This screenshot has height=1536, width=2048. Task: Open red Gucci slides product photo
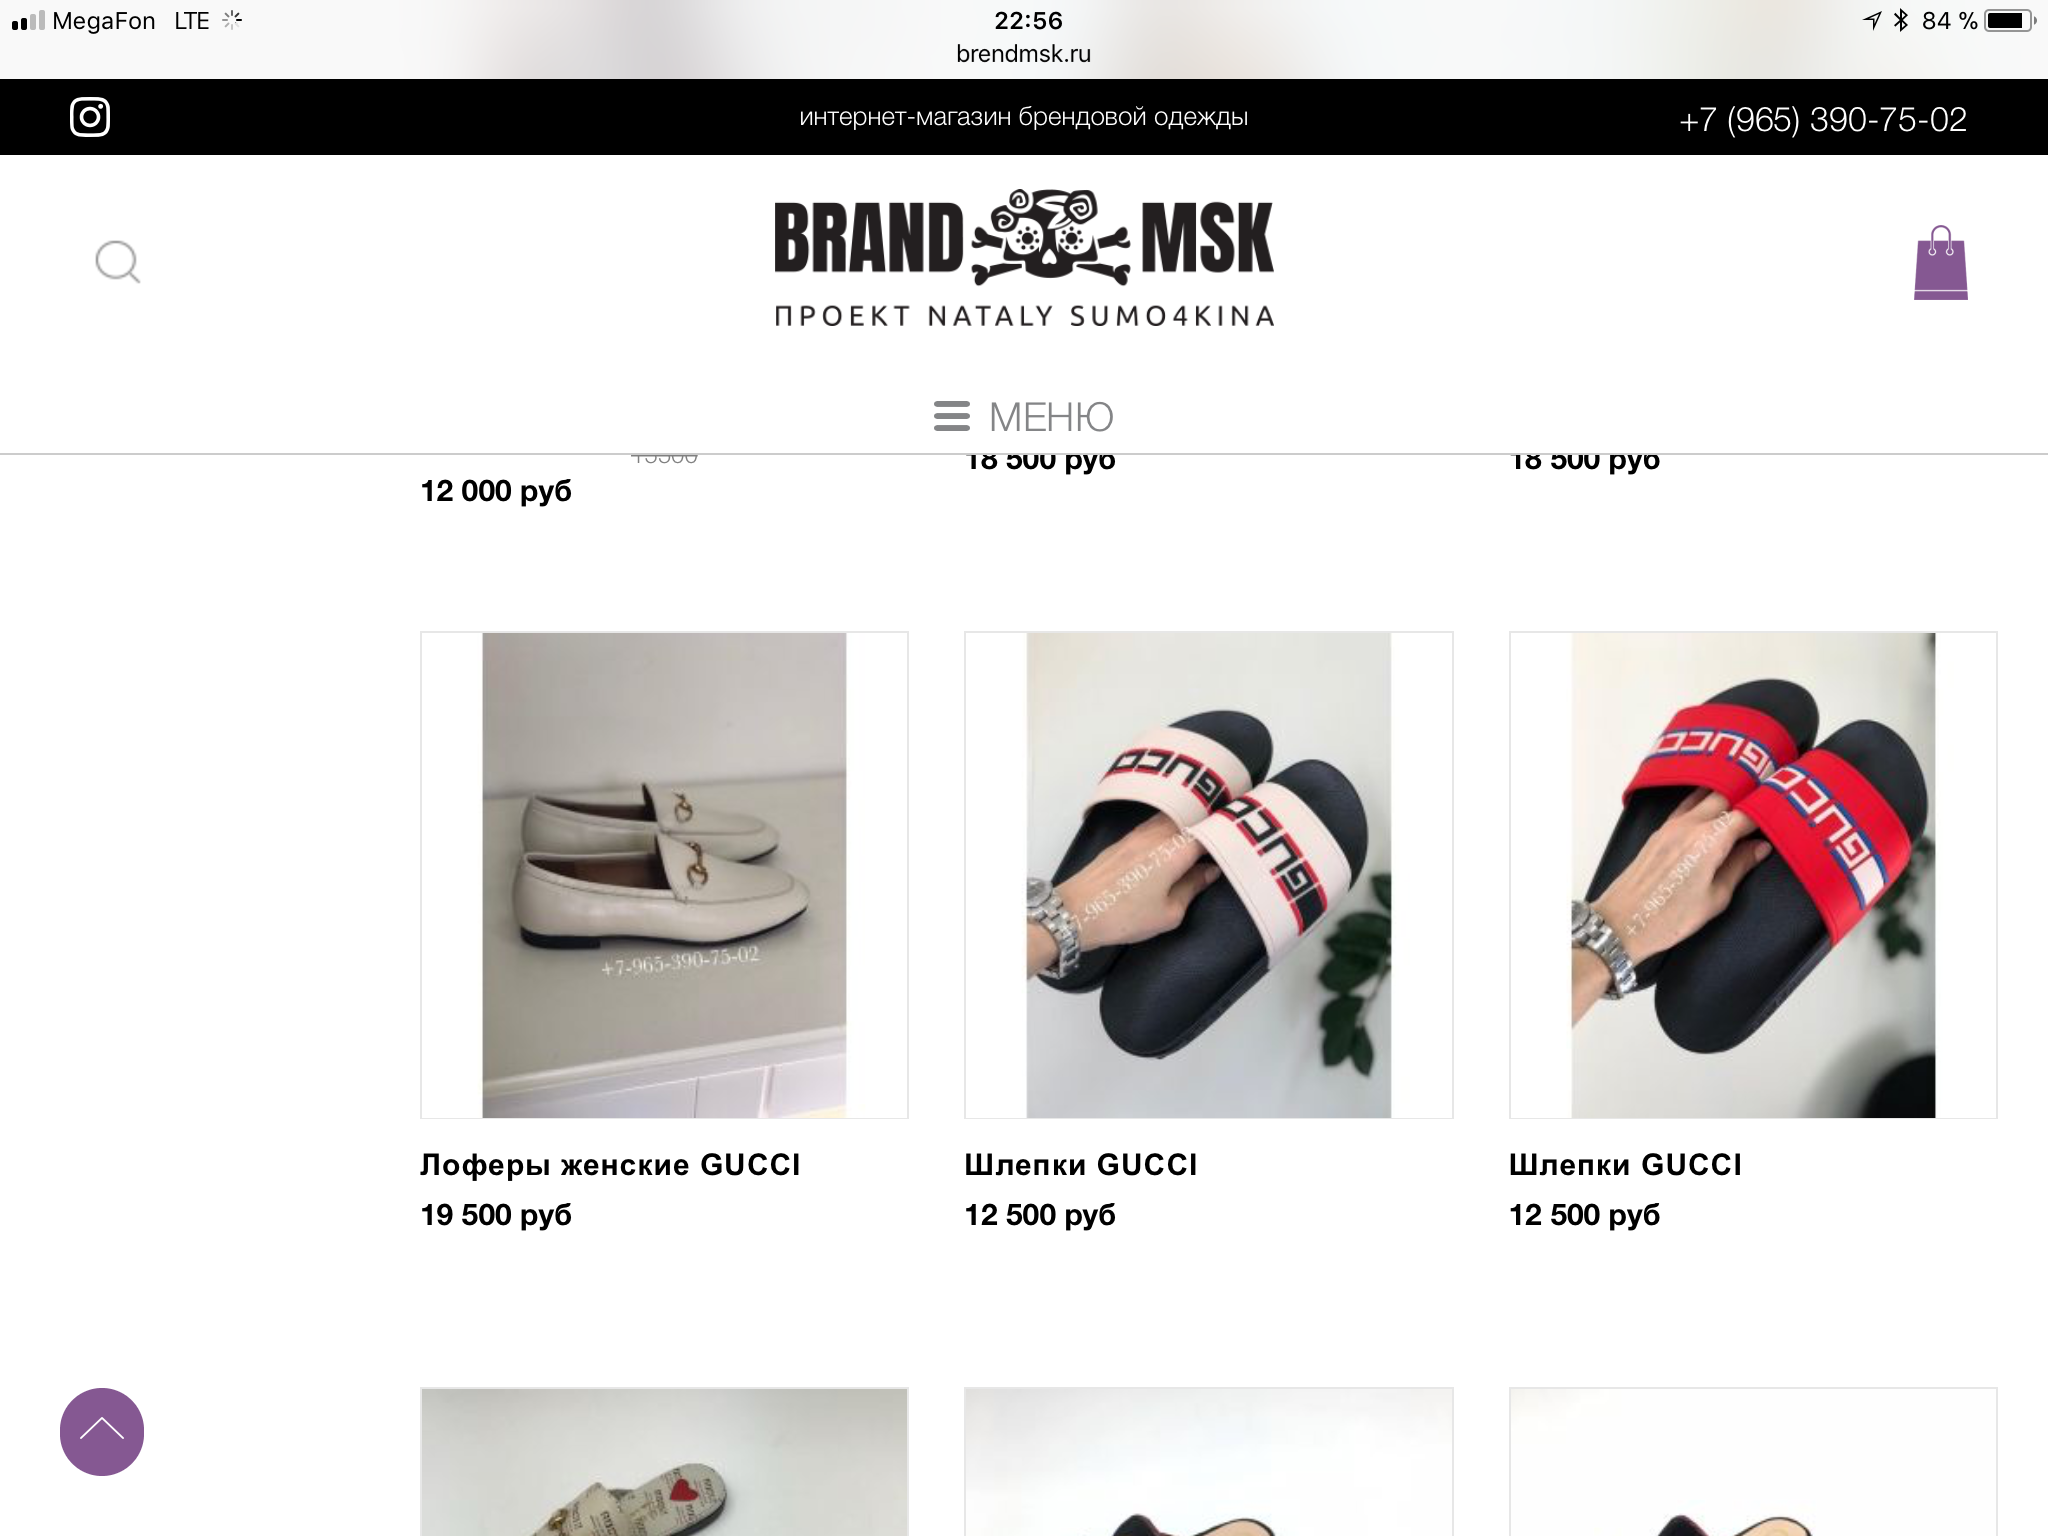tap(1753, 875)
